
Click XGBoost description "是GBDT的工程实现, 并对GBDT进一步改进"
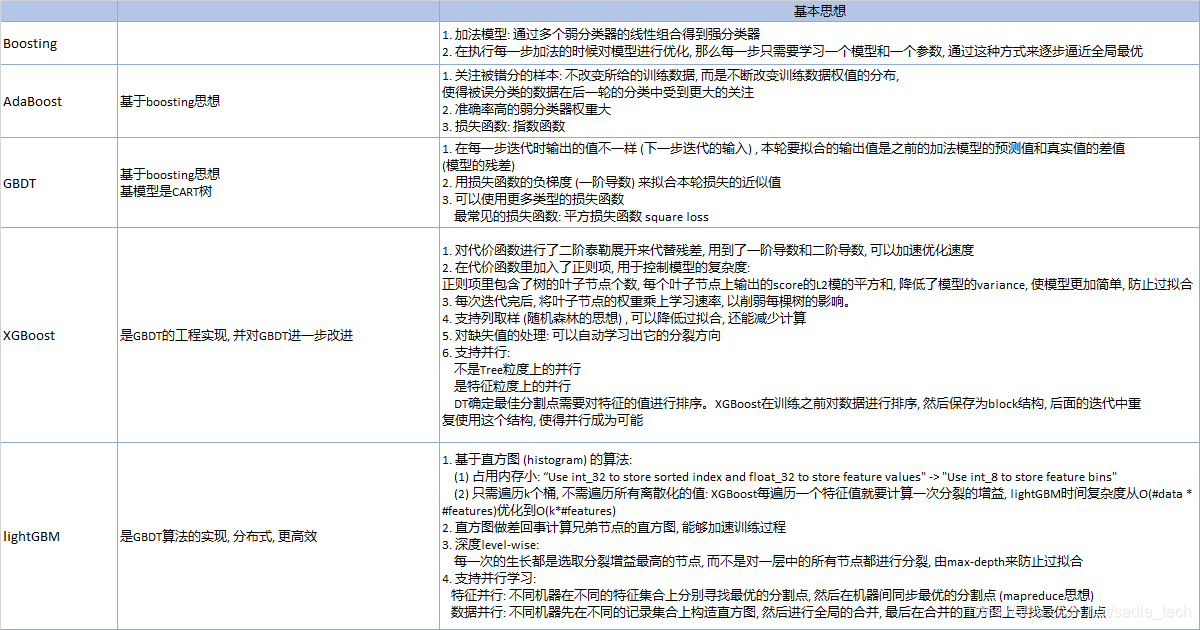click(x=236, y=335)
